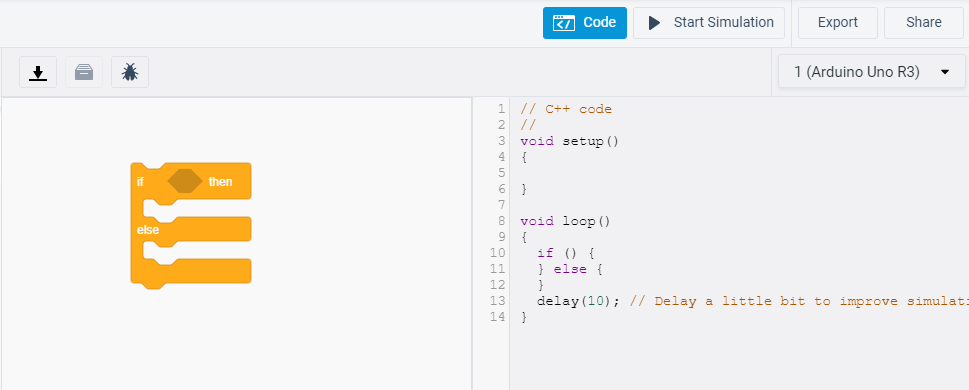Click the Share button
The width and height of the screenshot is (969, 390).
923,23
